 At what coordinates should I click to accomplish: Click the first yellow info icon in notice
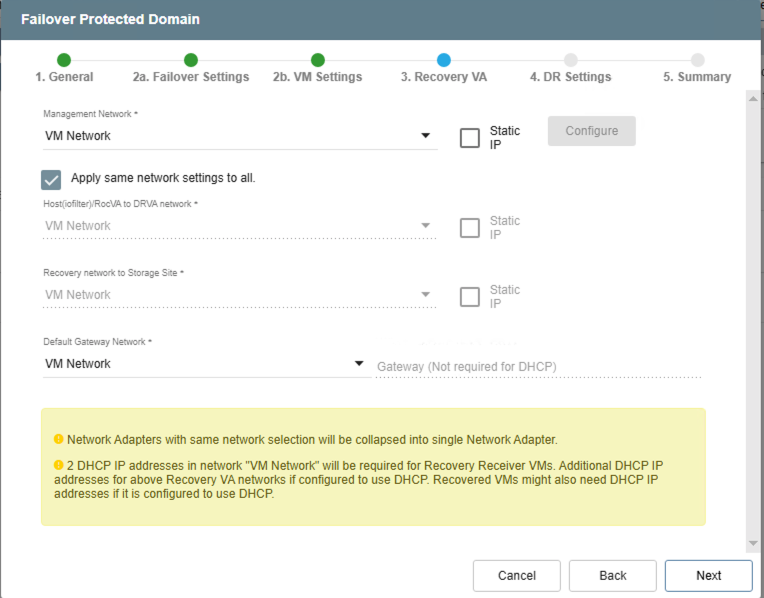pos(58,439)
